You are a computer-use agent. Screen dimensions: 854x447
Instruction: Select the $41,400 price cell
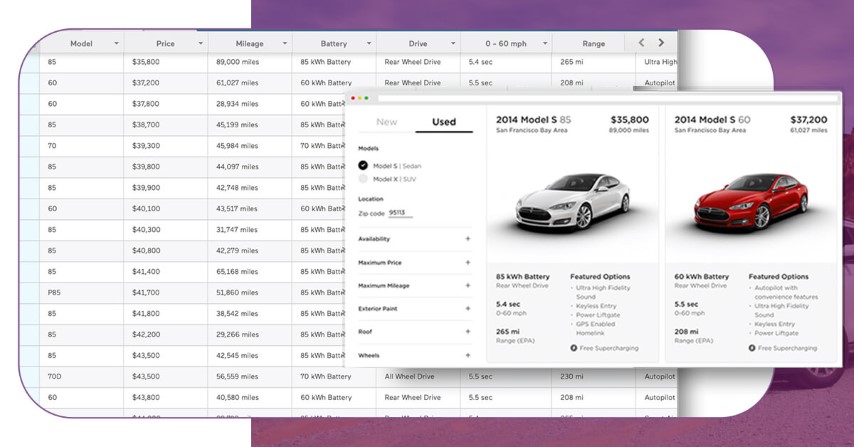click(166, 272)
